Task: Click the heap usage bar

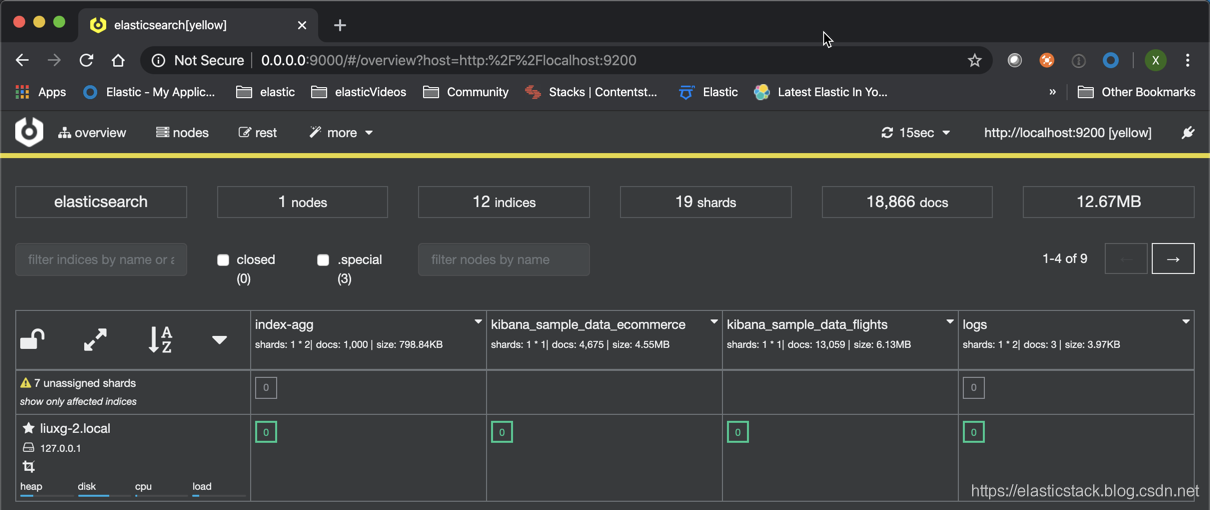Action: tap(45, 495)
